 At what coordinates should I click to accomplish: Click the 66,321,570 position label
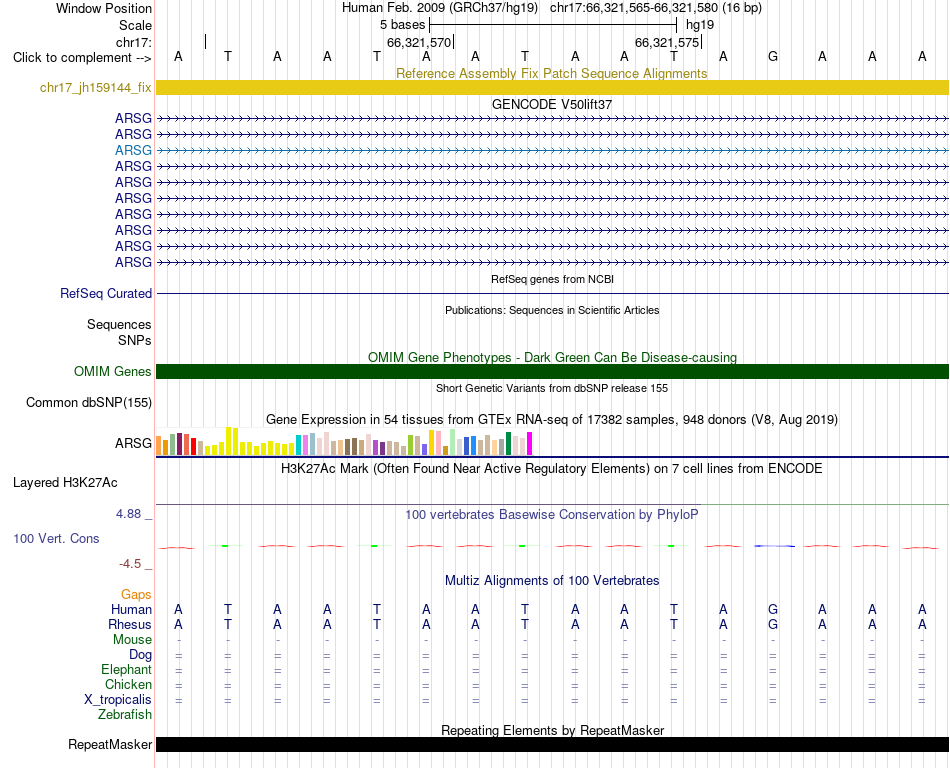[419, 42]
